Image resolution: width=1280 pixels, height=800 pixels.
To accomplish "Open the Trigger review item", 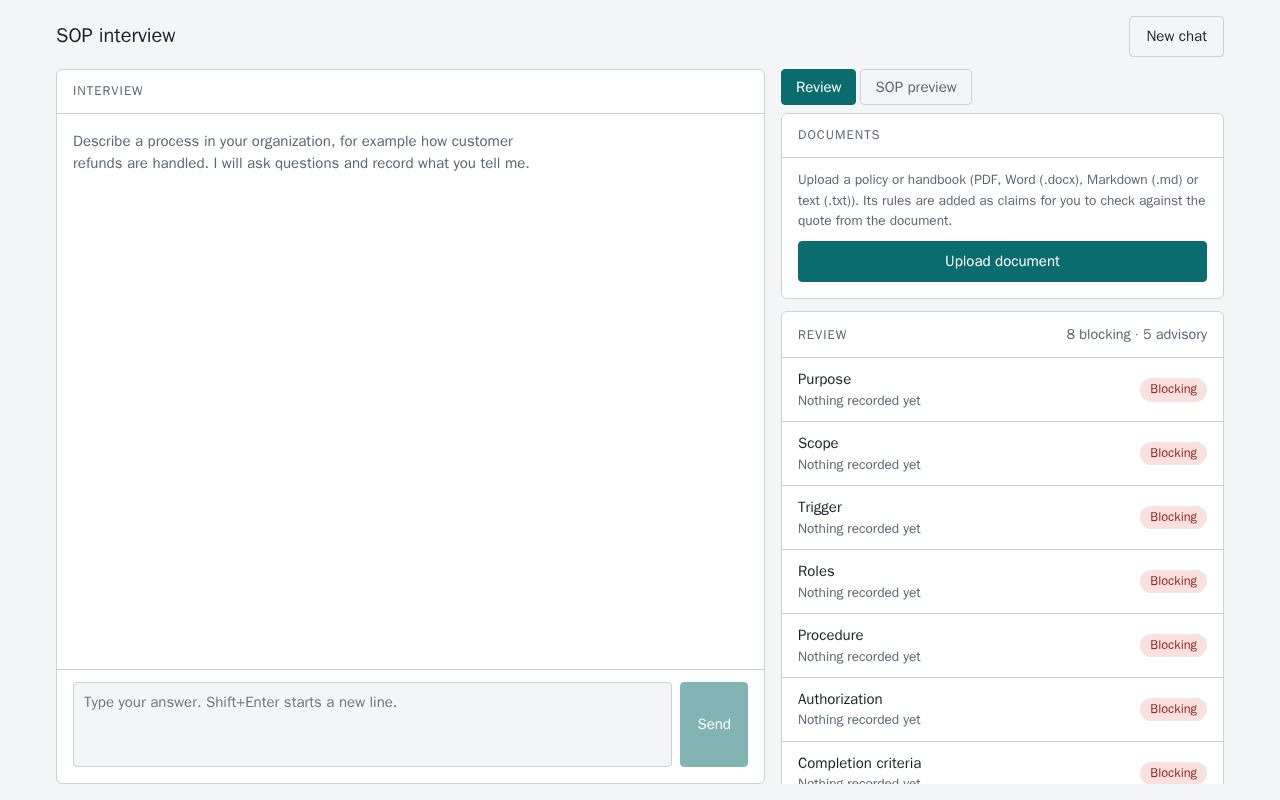I will [1002, 518].
